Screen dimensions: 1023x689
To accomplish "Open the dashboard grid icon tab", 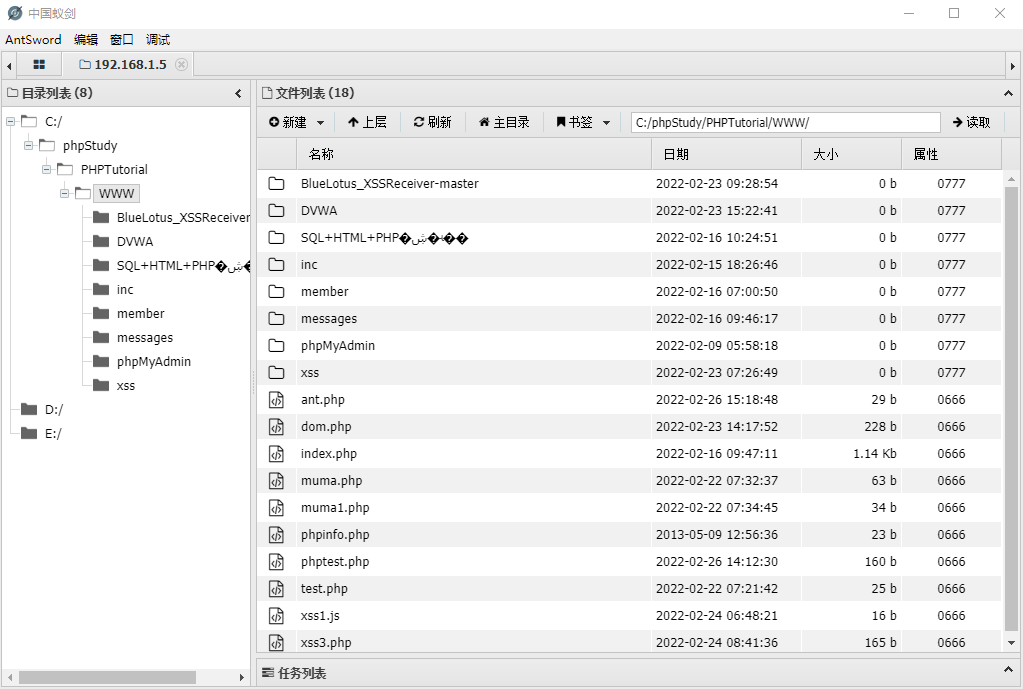I will point(38,63).
